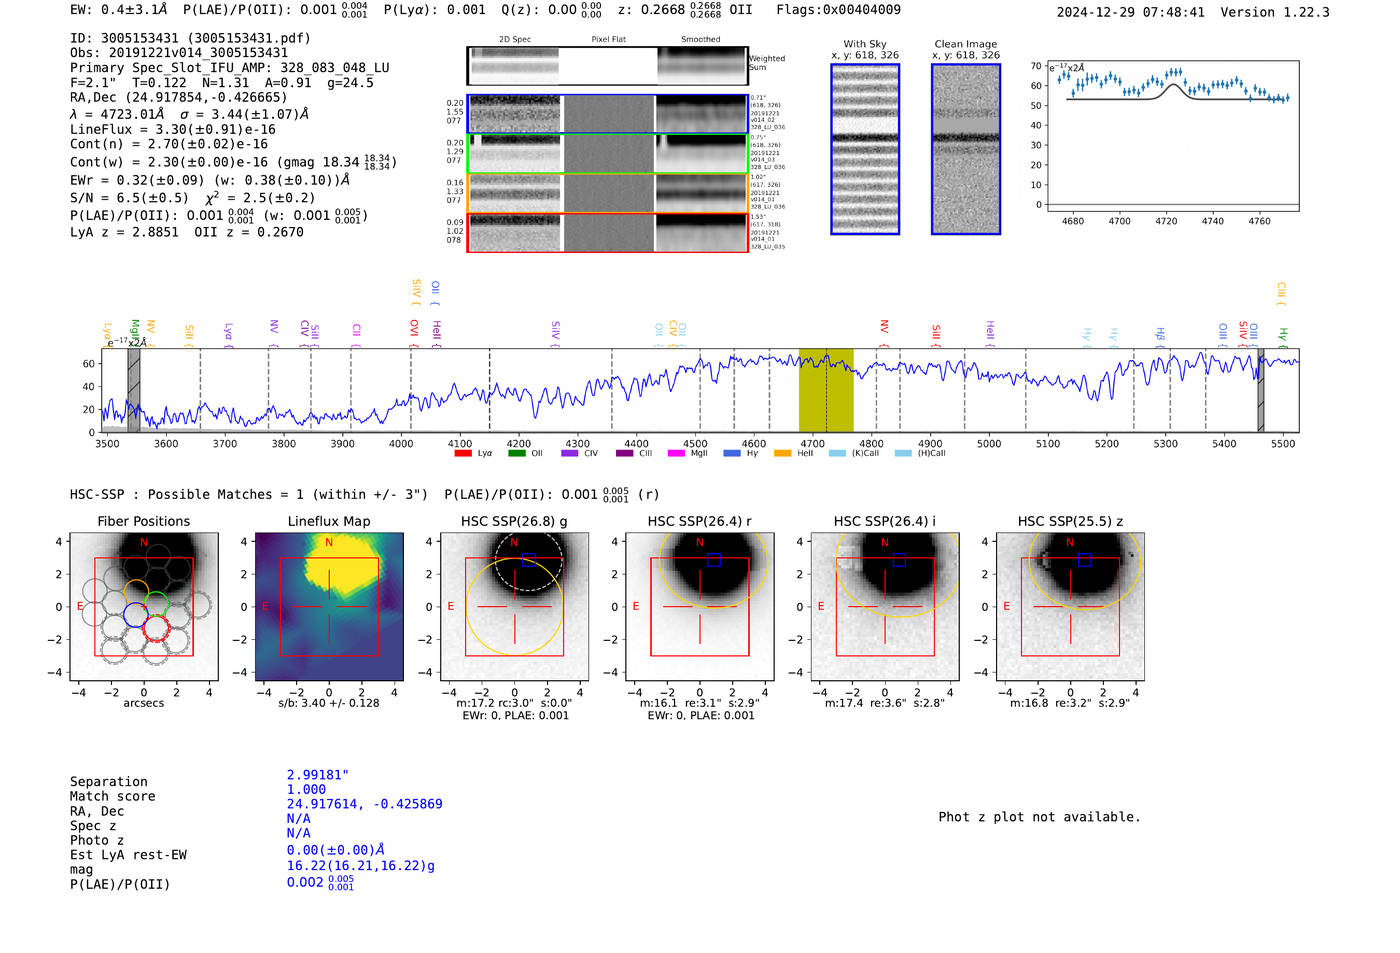Viewport: 1400px width, 953px height.
Task: Select the RA,Dec (24.917854,-0.426665) text
Action: (179, 97)
